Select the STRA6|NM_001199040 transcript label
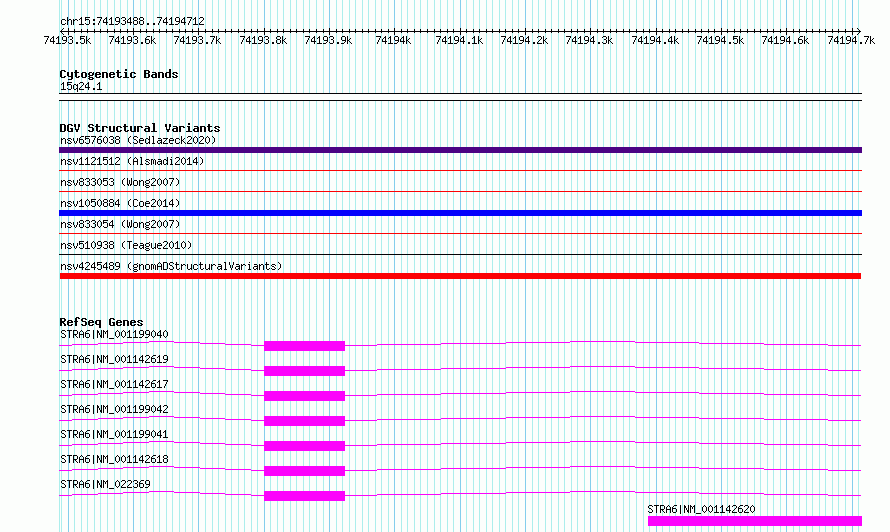This screenshot has width=890, height=532. [x=114, y=334]
